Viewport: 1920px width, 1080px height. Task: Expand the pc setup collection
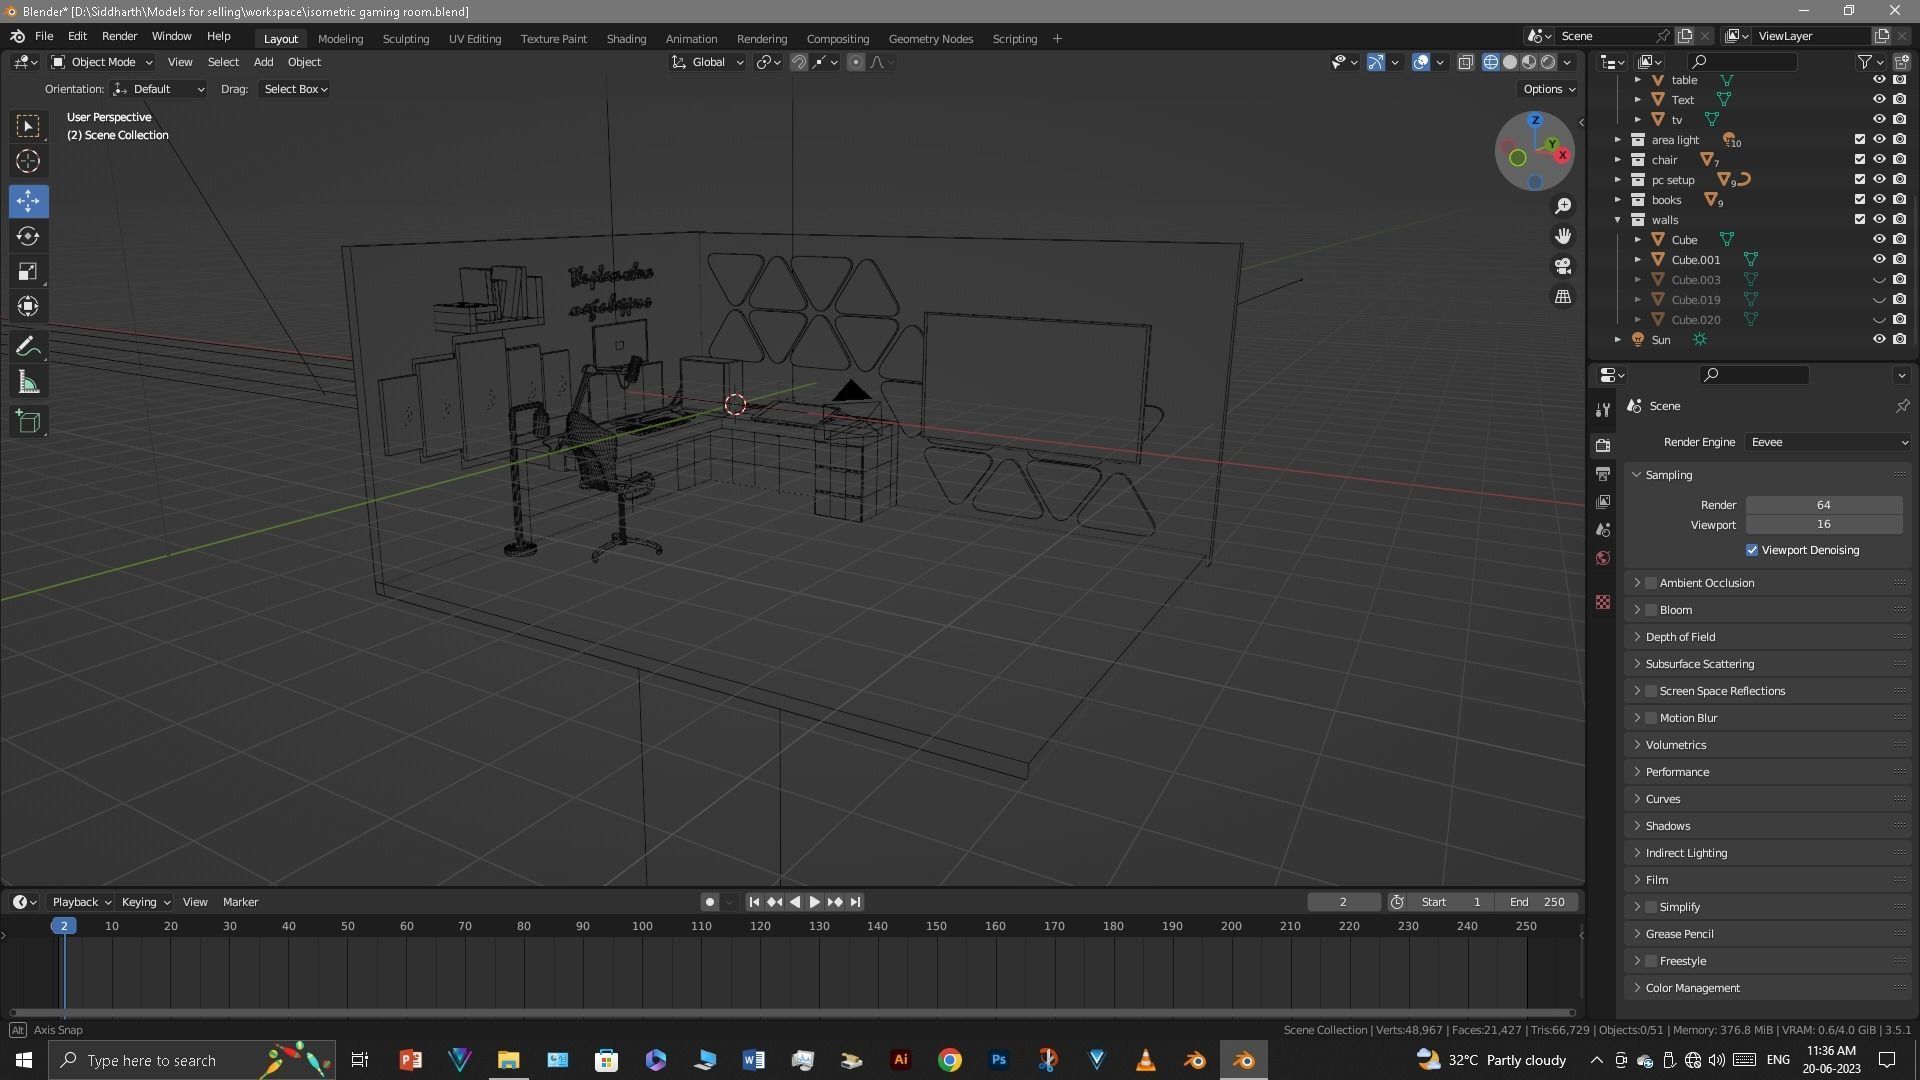[1618, 180]
